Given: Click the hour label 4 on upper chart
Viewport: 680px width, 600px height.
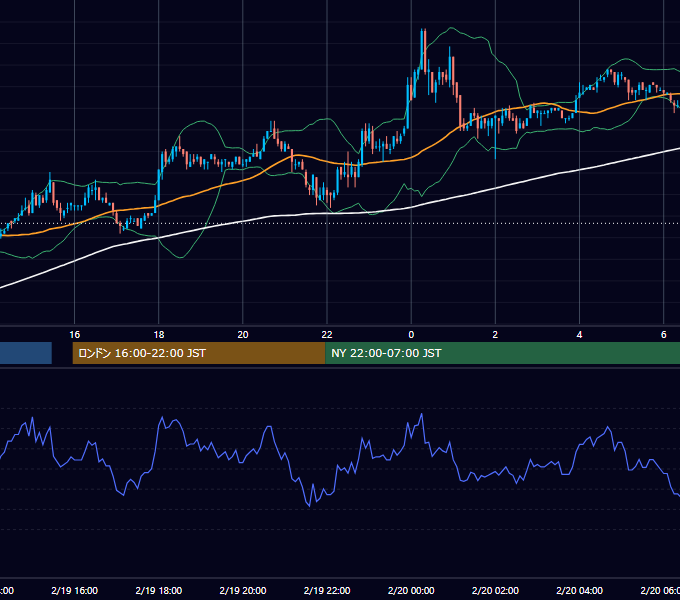Looking at the screenshot, I should pos(579,335).
